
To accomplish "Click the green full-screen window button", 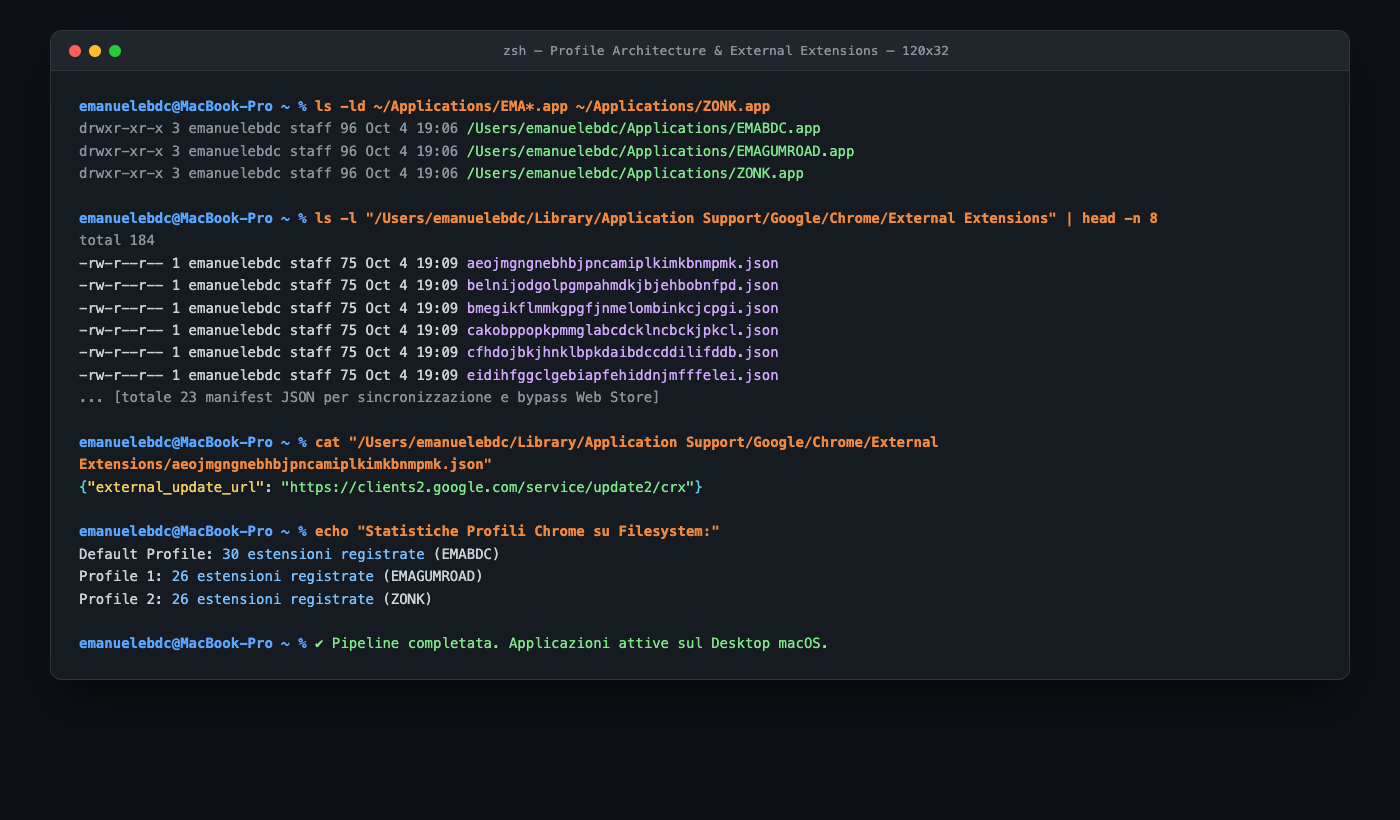I will [115, 51].
